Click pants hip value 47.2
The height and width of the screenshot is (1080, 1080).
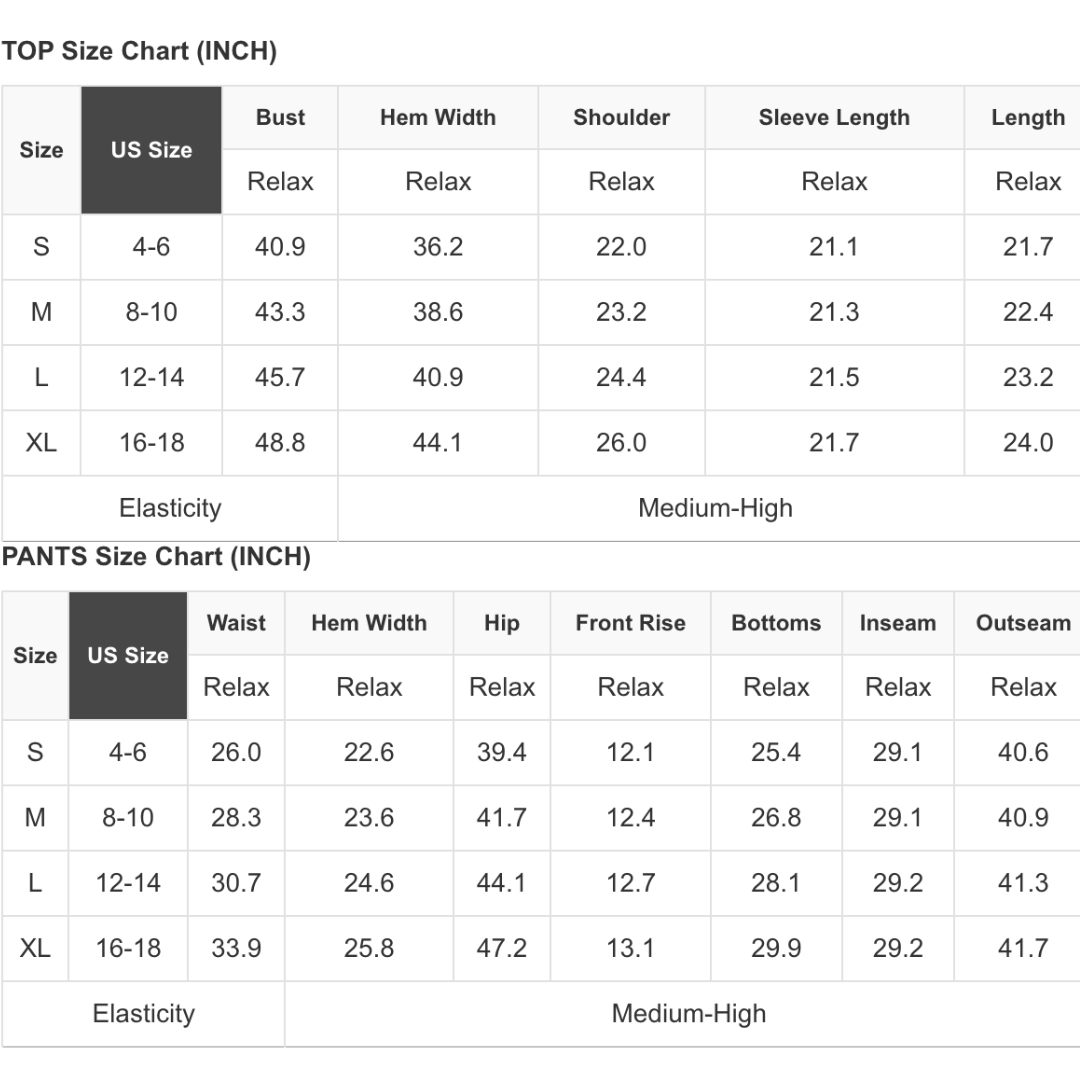(x=501, y=948)
